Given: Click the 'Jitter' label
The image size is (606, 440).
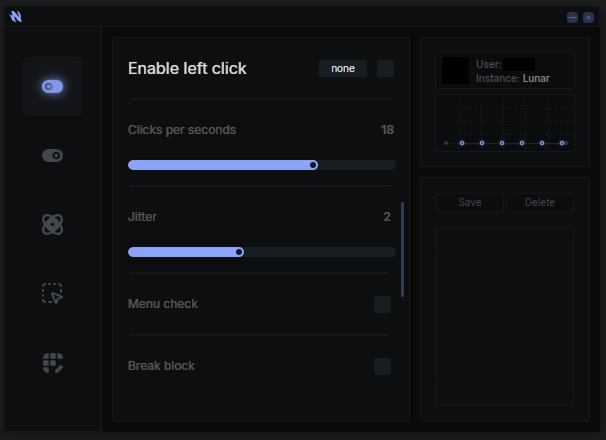Looking at the screenshot, I should pyautogui.click(x=142, y=217).
